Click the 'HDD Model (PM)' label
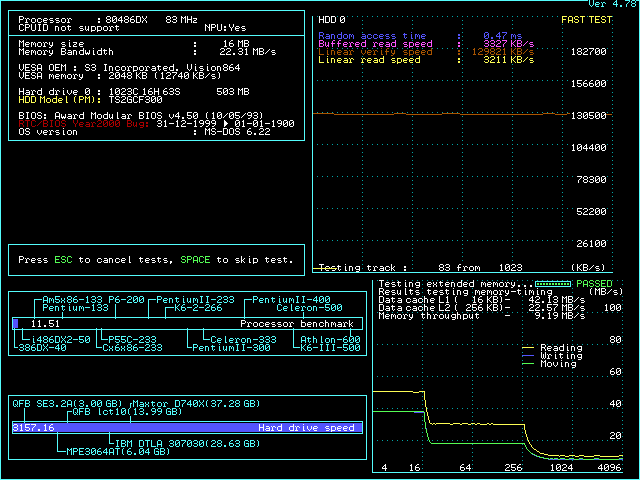640x480 pixels. (x=60, y=100)
